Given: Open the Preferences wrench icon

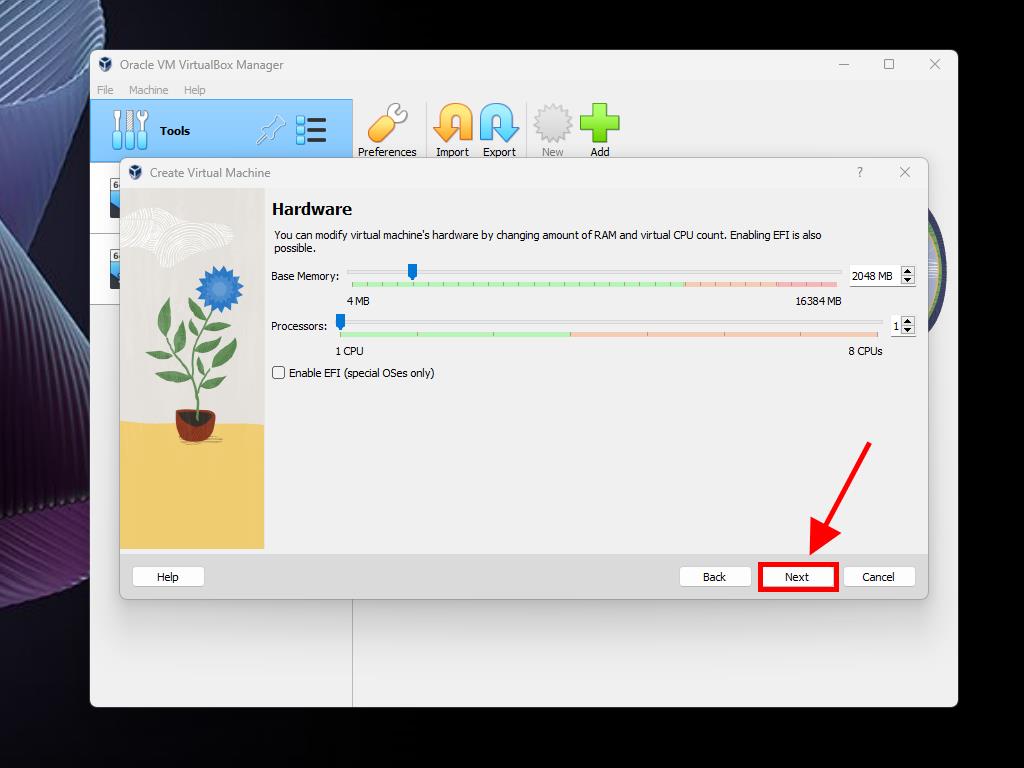Looking at the screenshot, I should (386, 125).
